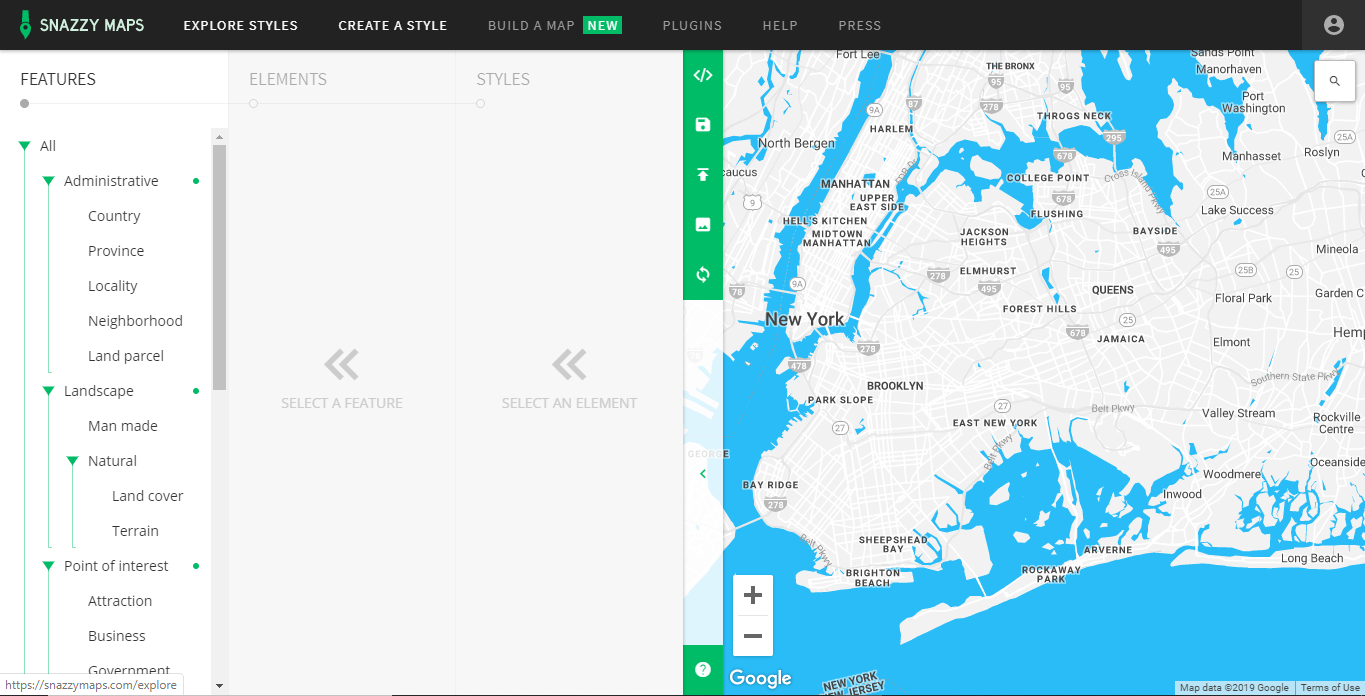Open Create a Style page

point(393,25)
